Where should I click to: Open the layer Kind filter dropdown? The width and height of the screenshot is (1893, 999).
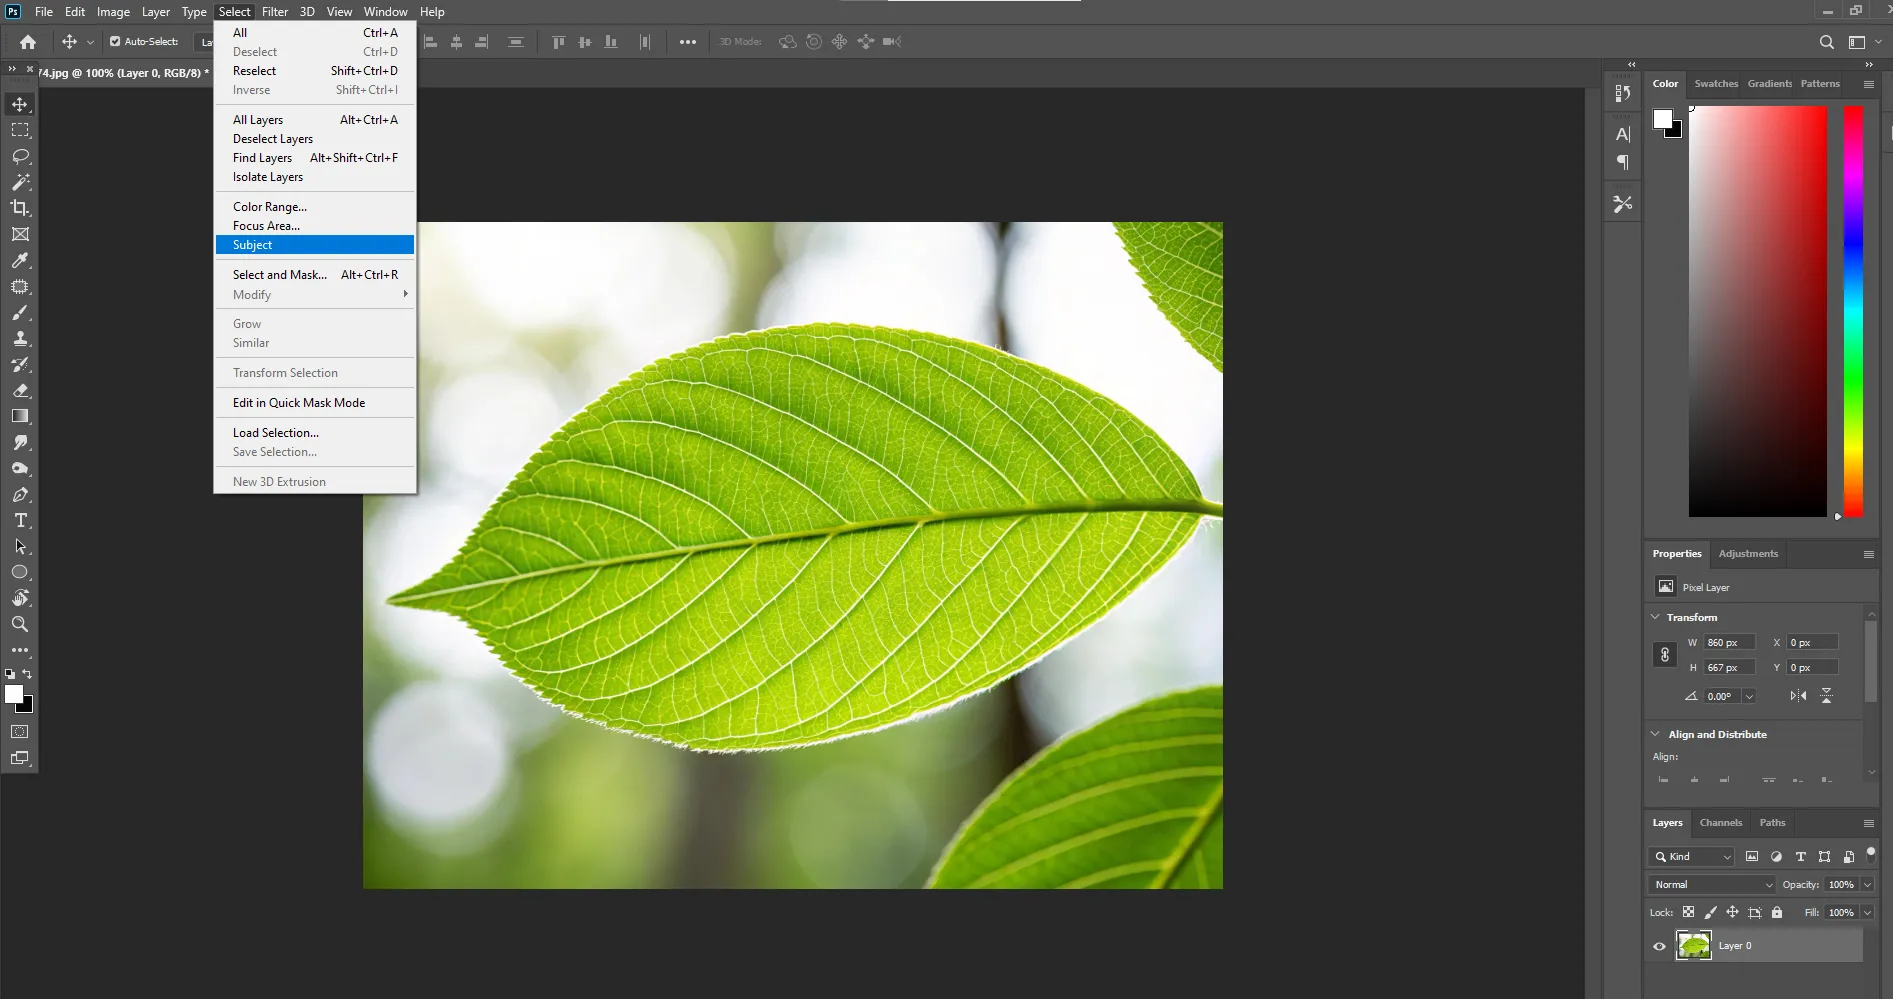coord(1691,857)
